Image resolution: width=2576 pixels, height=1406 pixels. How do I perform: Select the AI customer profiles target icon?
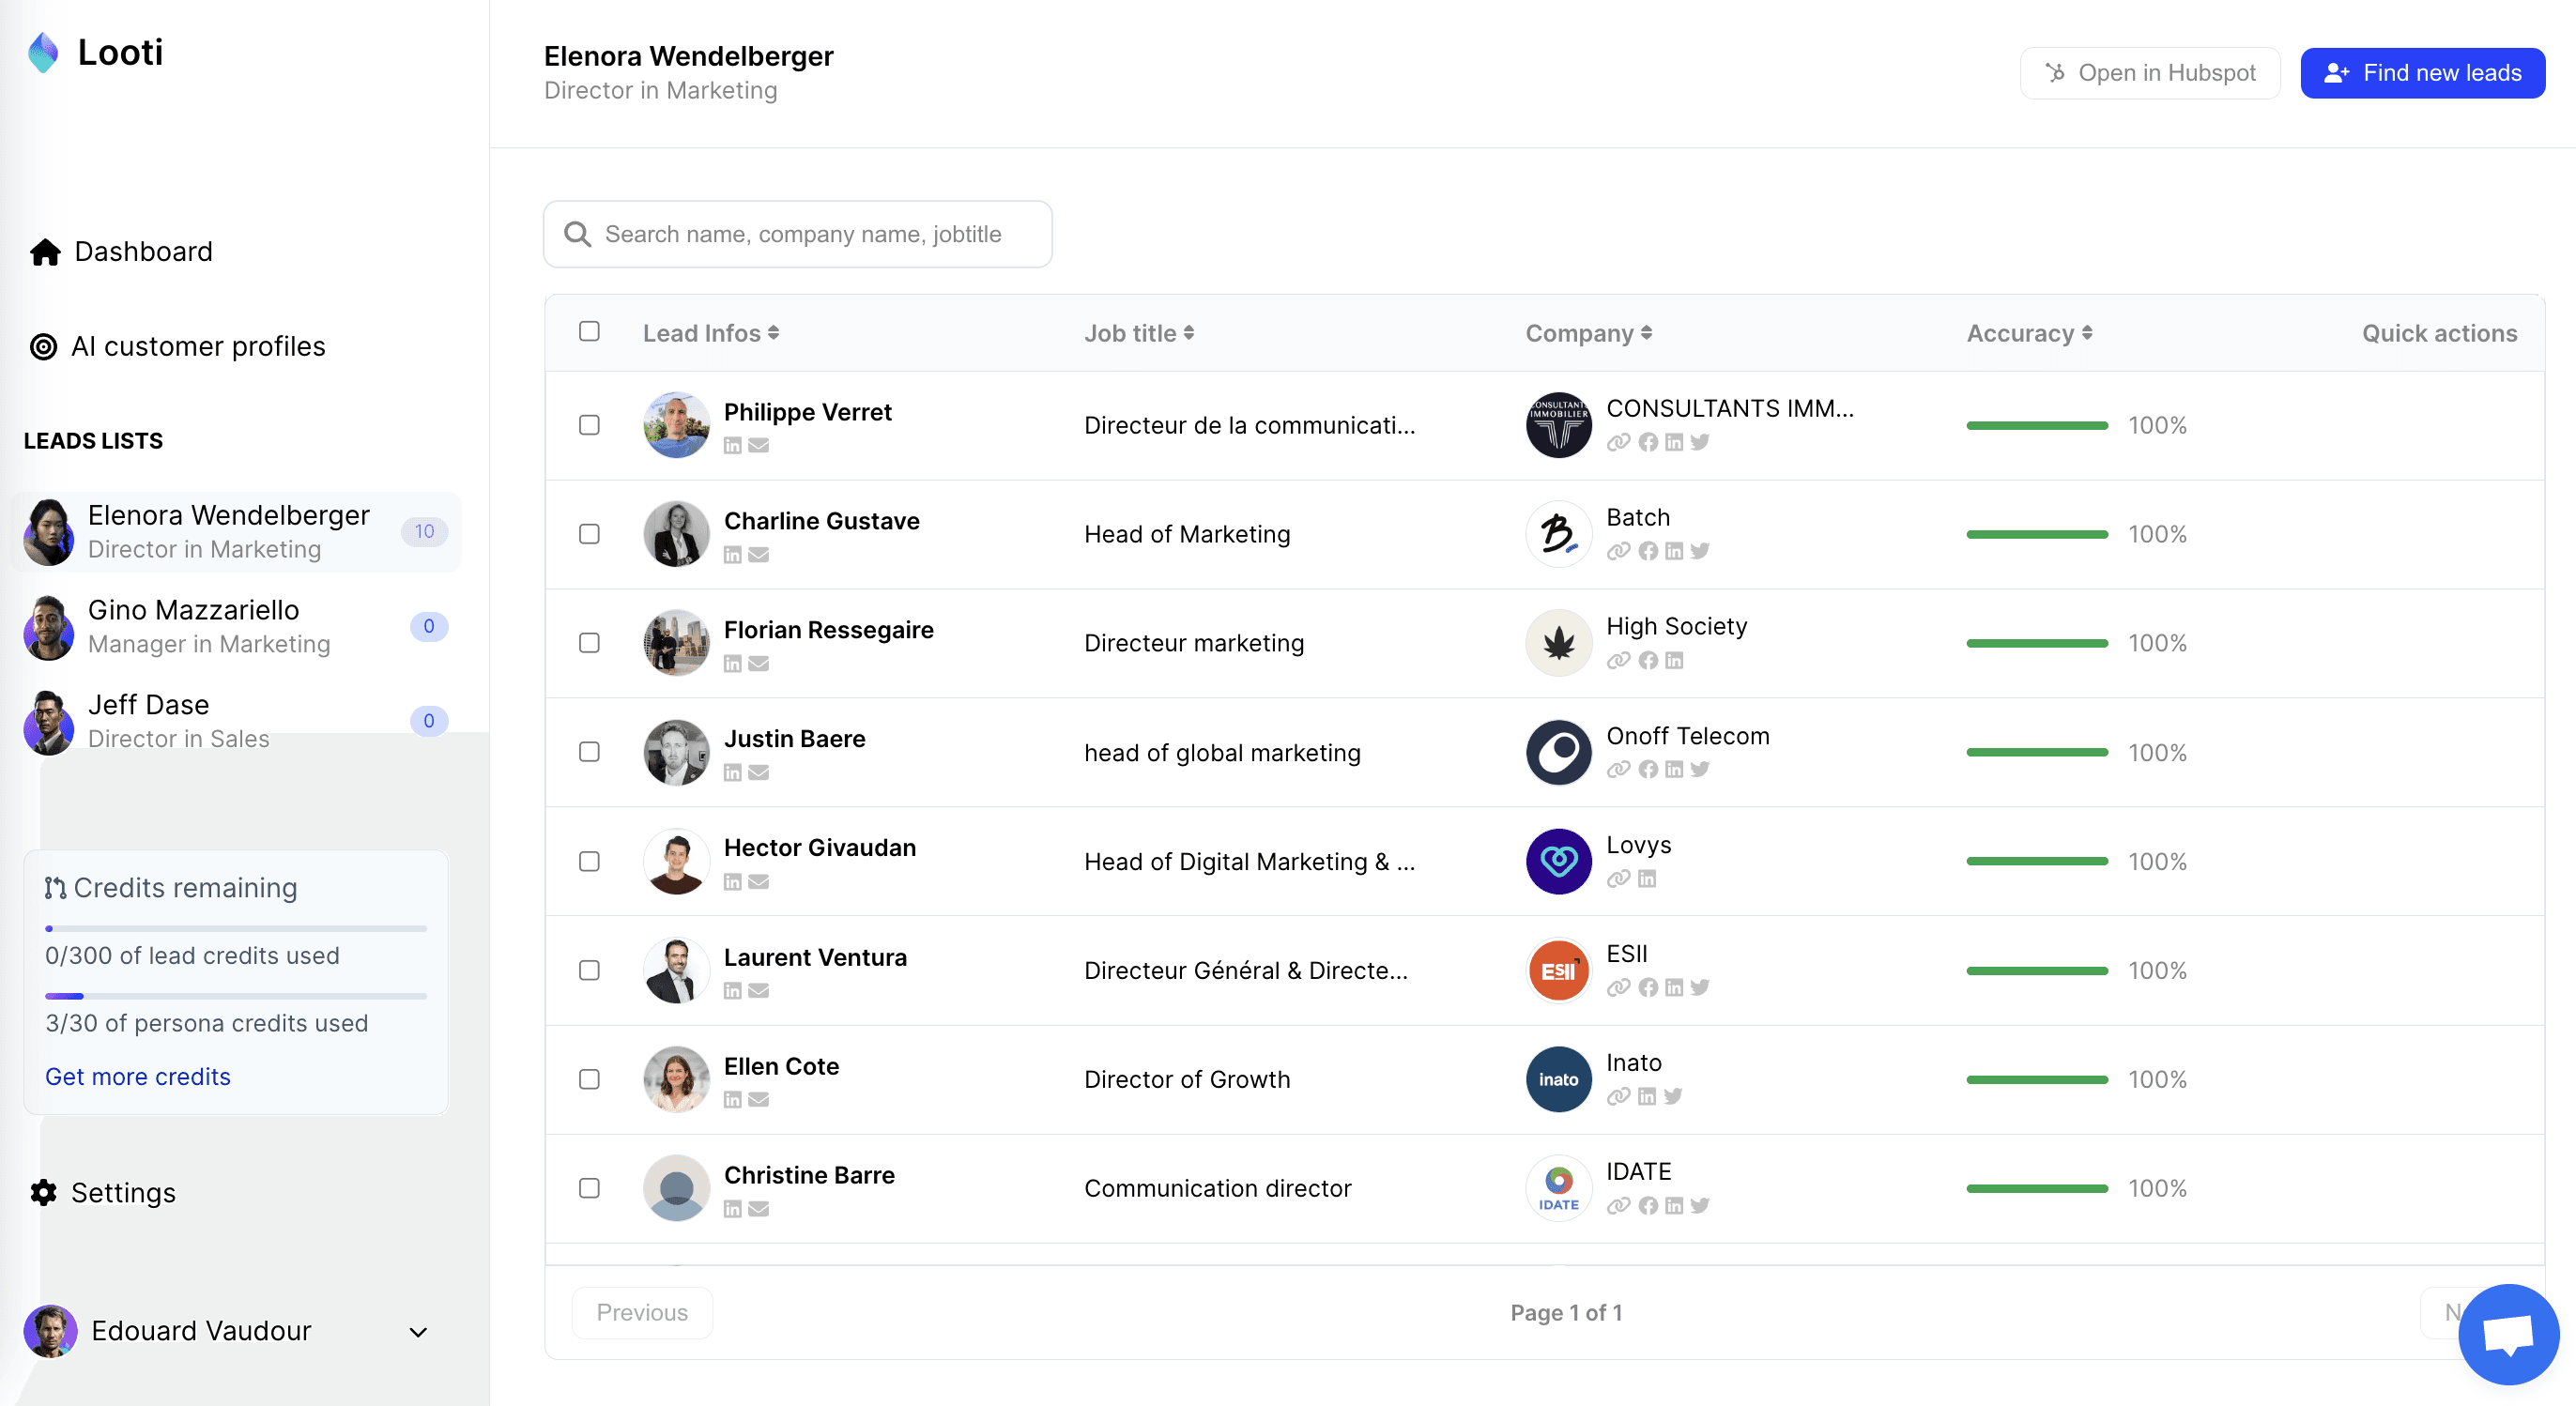click(44, 346)
